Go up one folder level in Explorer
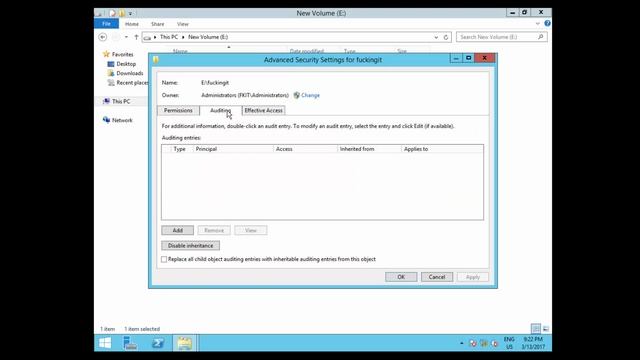The height and width of the screenshot is (360, 640). (136, 37)
